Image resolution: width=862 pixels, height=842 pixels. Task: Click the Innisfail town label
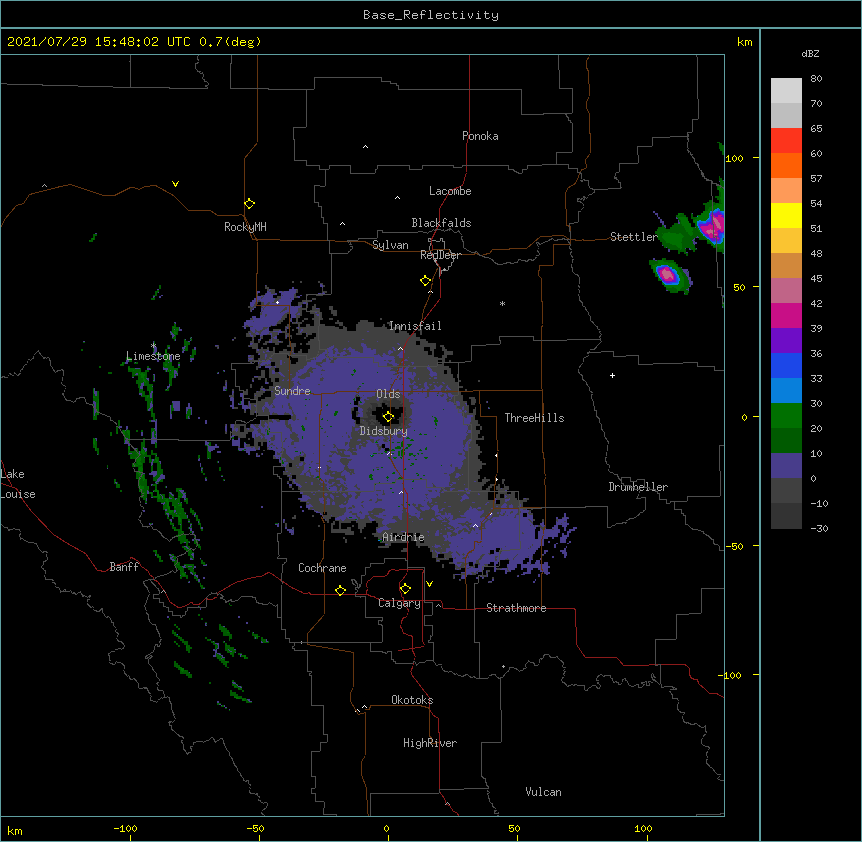[x=415, y=326]
